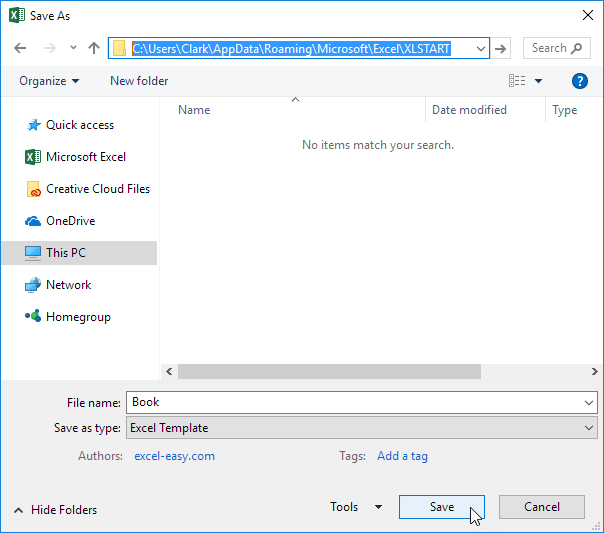Open Homegroup in the navigation pane

[x=78, y=317]
